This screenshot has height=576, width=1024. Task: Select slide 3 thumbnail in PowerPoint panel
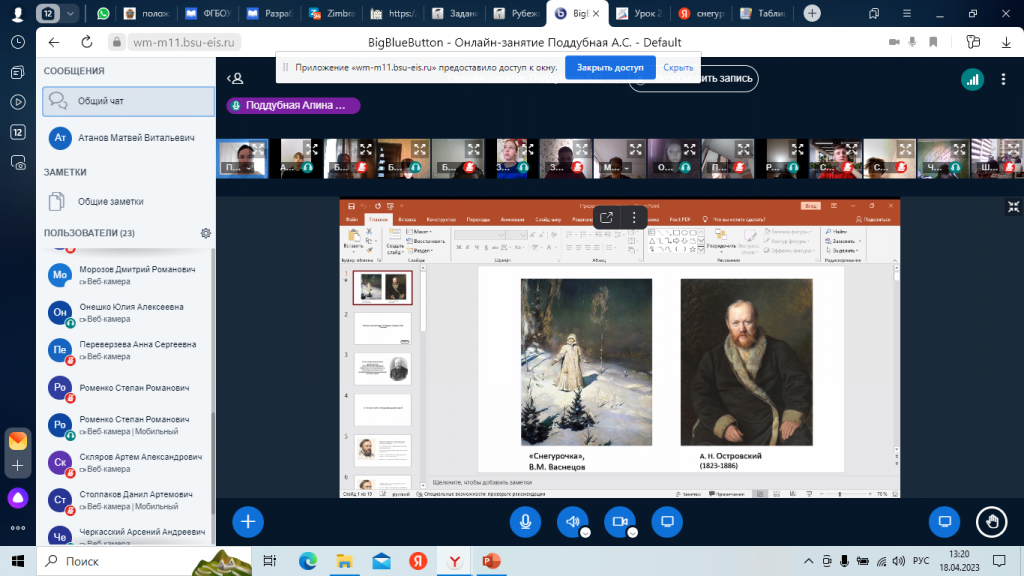383,369
